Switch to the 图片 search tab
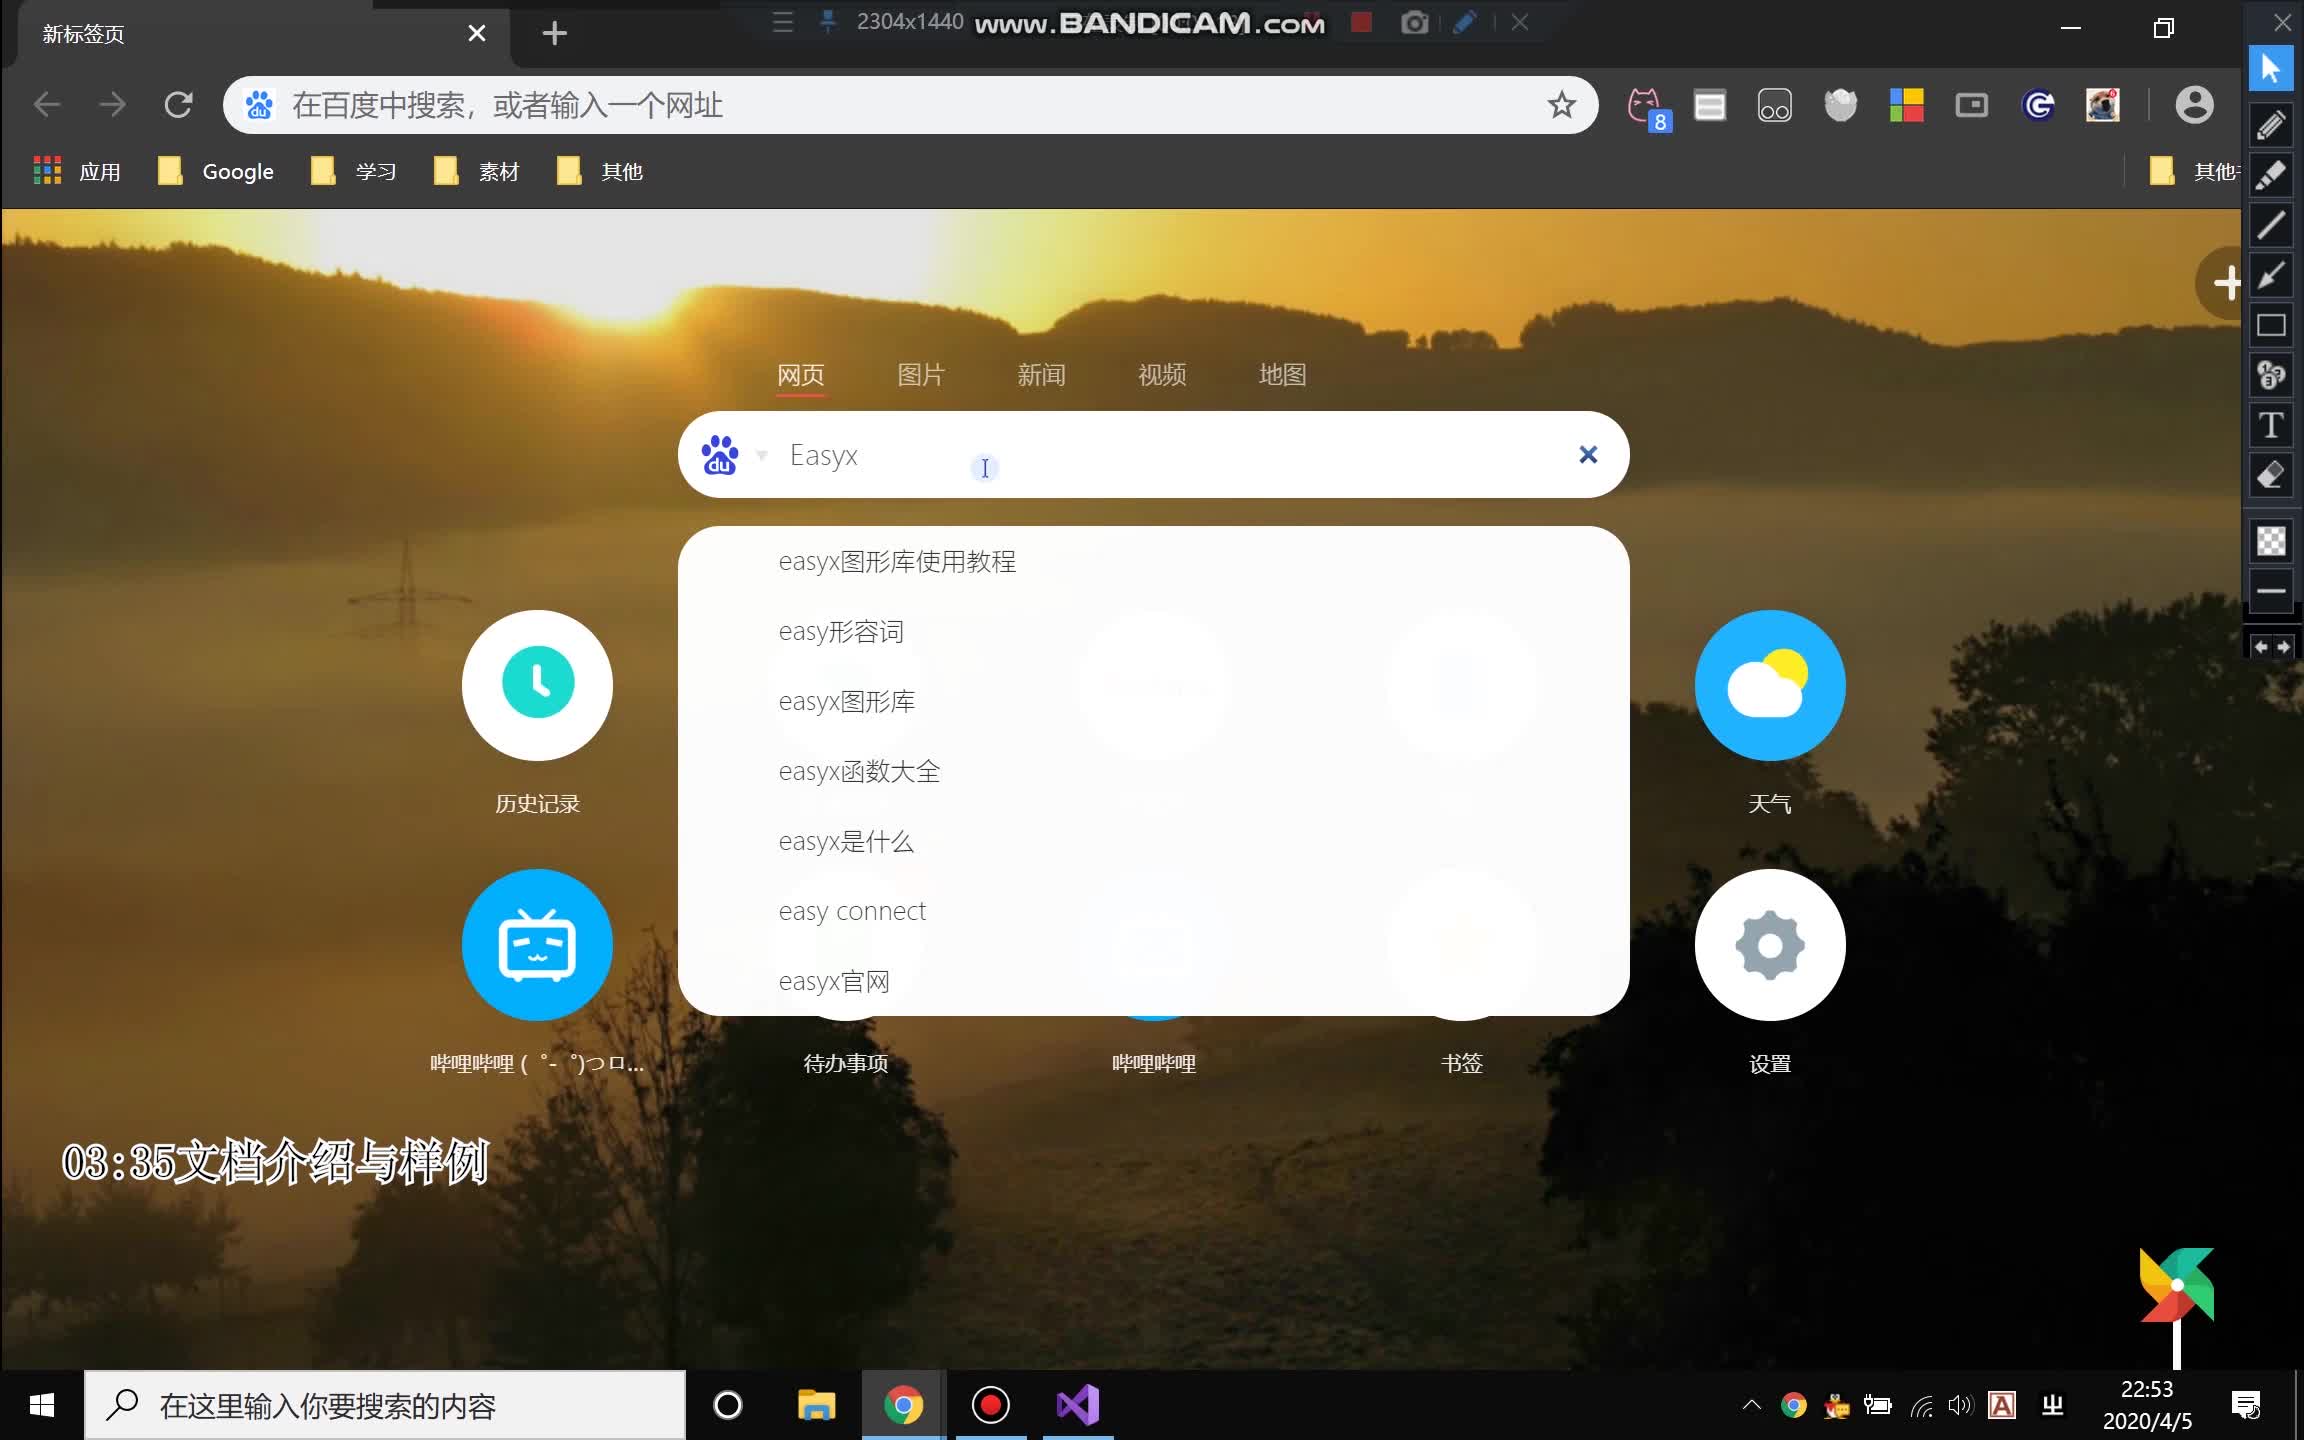Image resolution: width=2304 pixels, height=1440 pixels. [921, 375]
